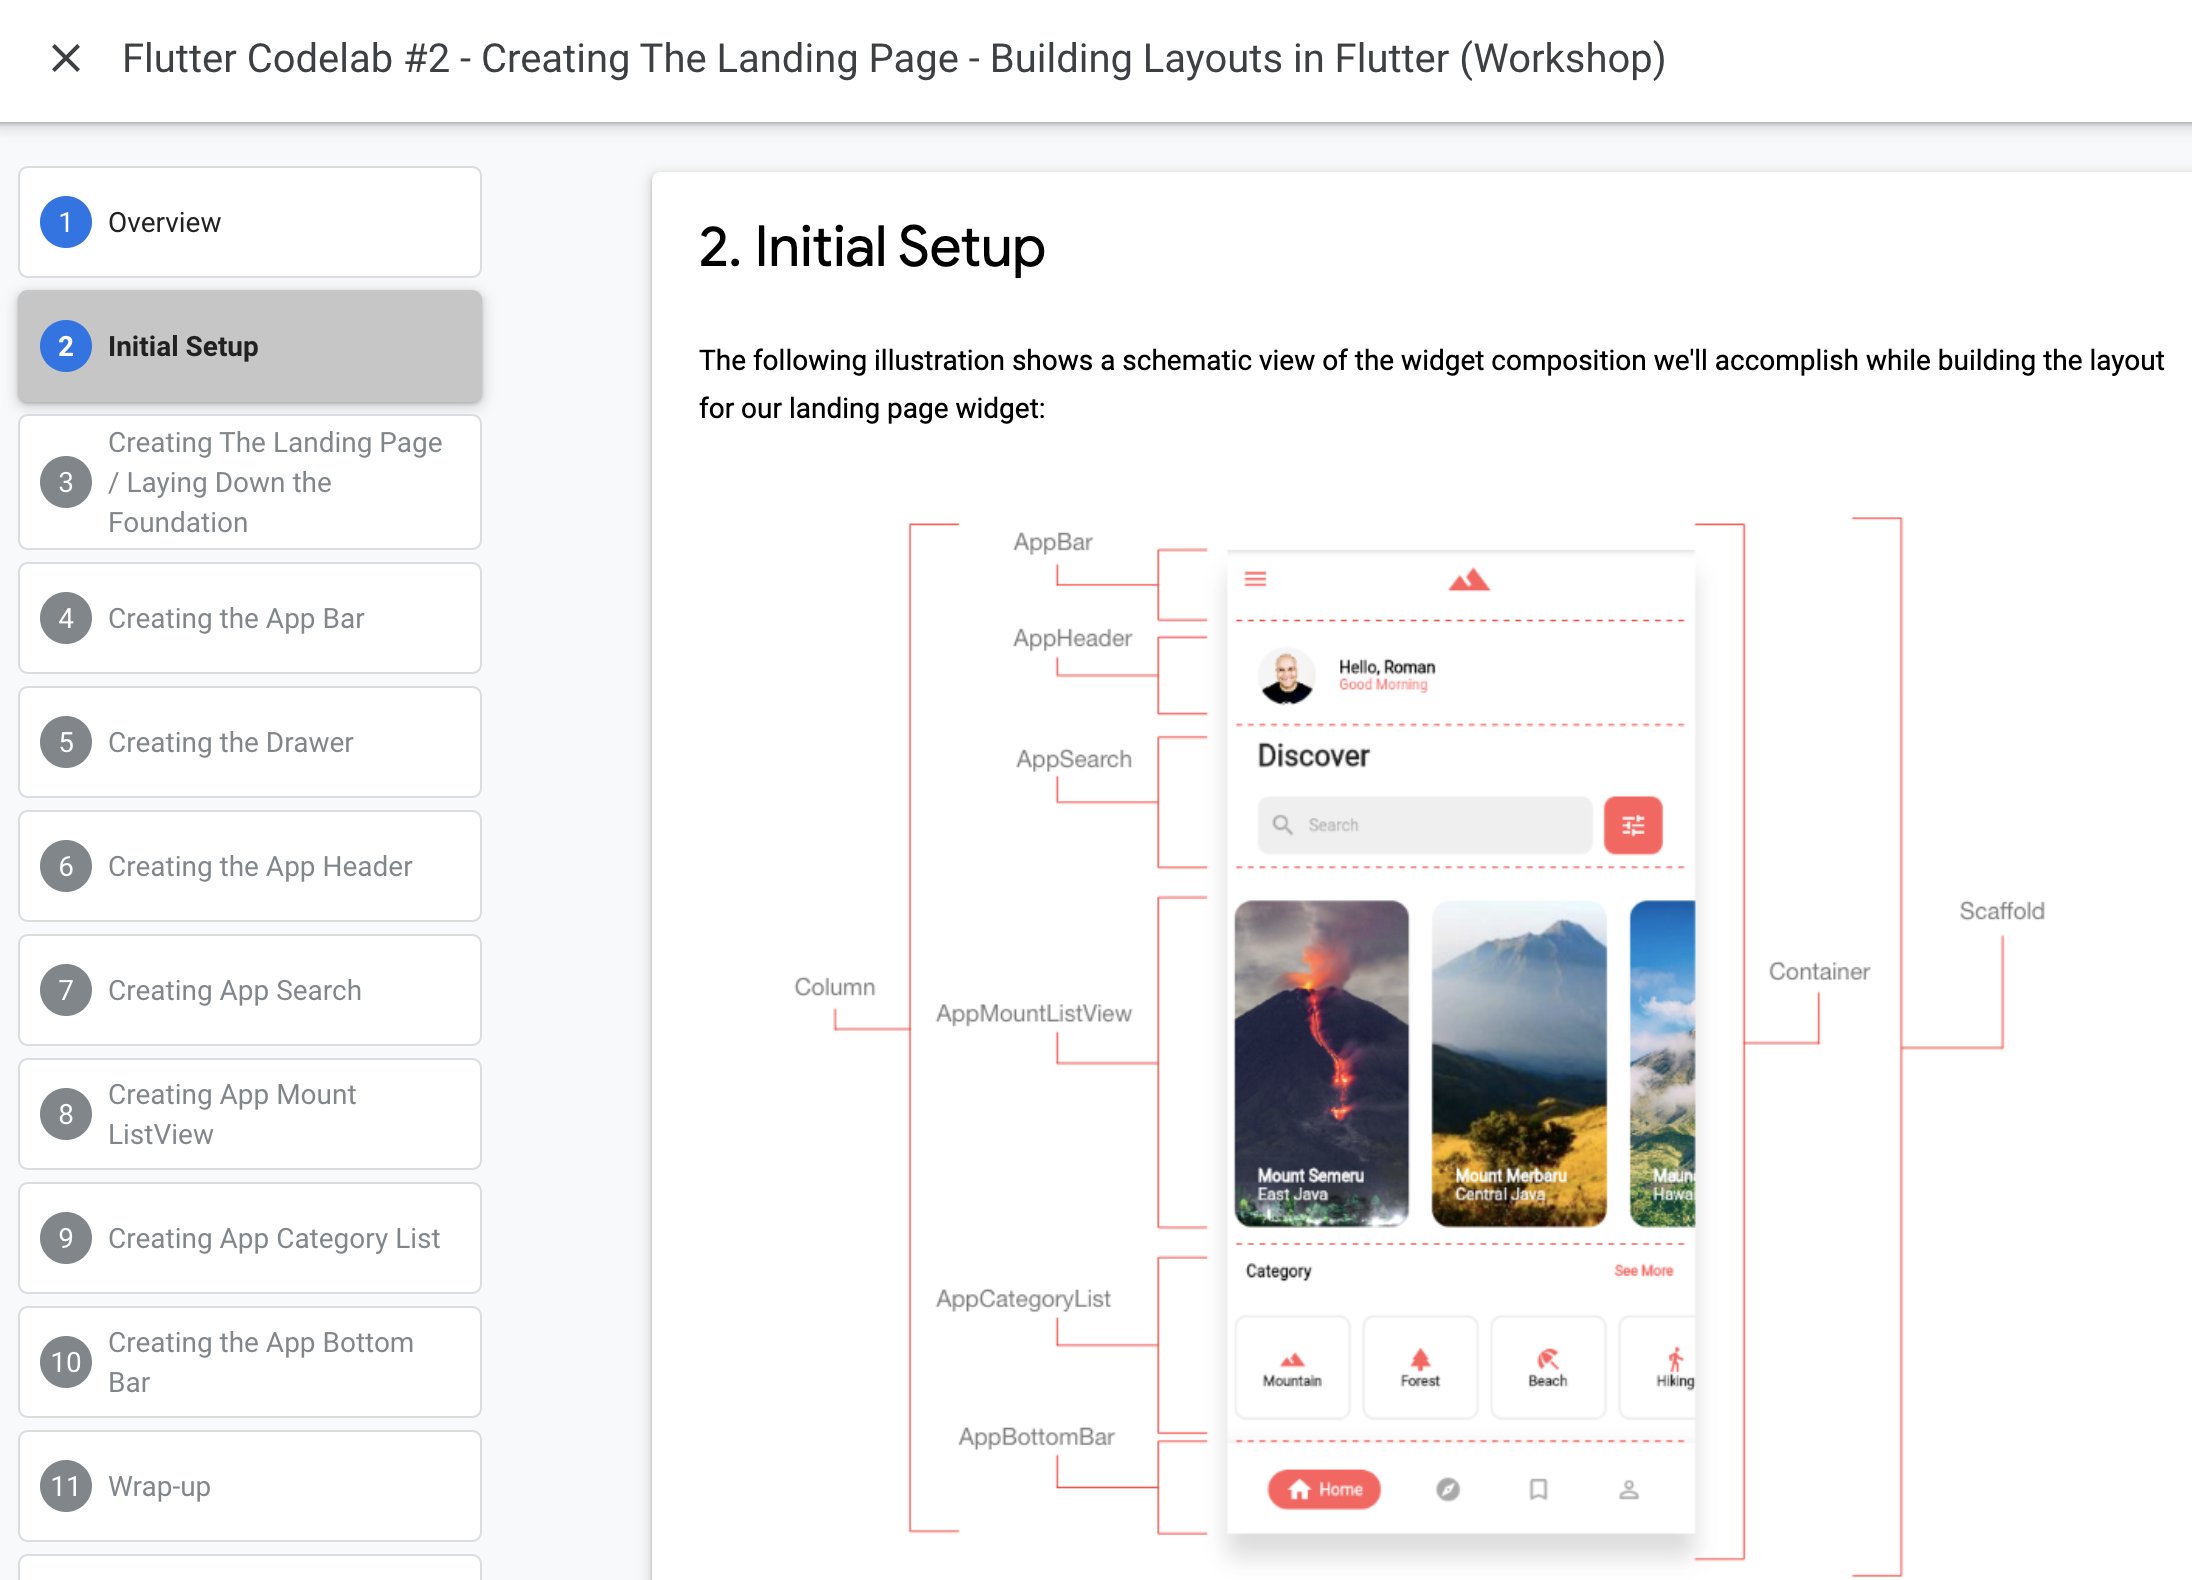This screenshot has width=2192, height=1580.
Task: Click the step 6 number circle
Action: point(66,866)
